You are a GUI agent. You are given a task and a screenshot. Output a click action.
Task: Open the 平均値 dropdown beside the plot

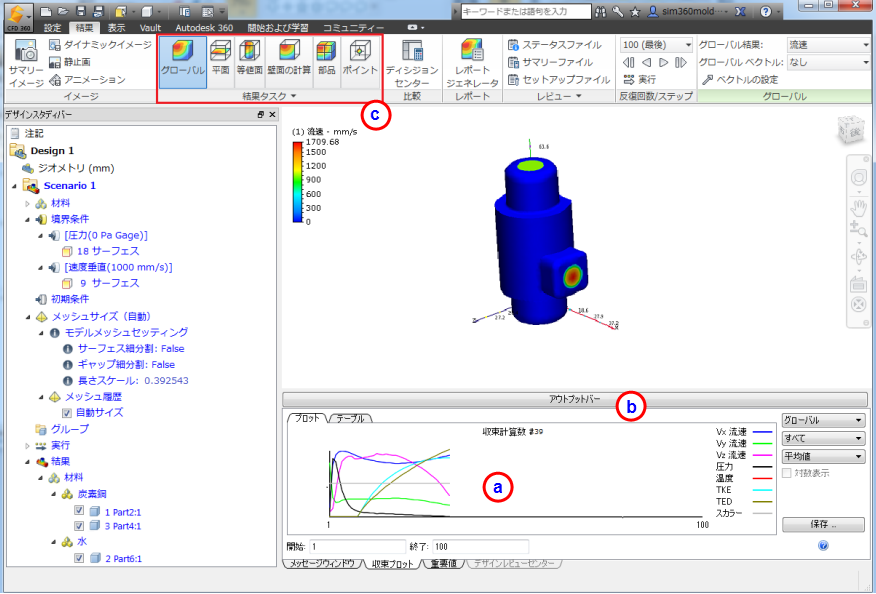823,457
